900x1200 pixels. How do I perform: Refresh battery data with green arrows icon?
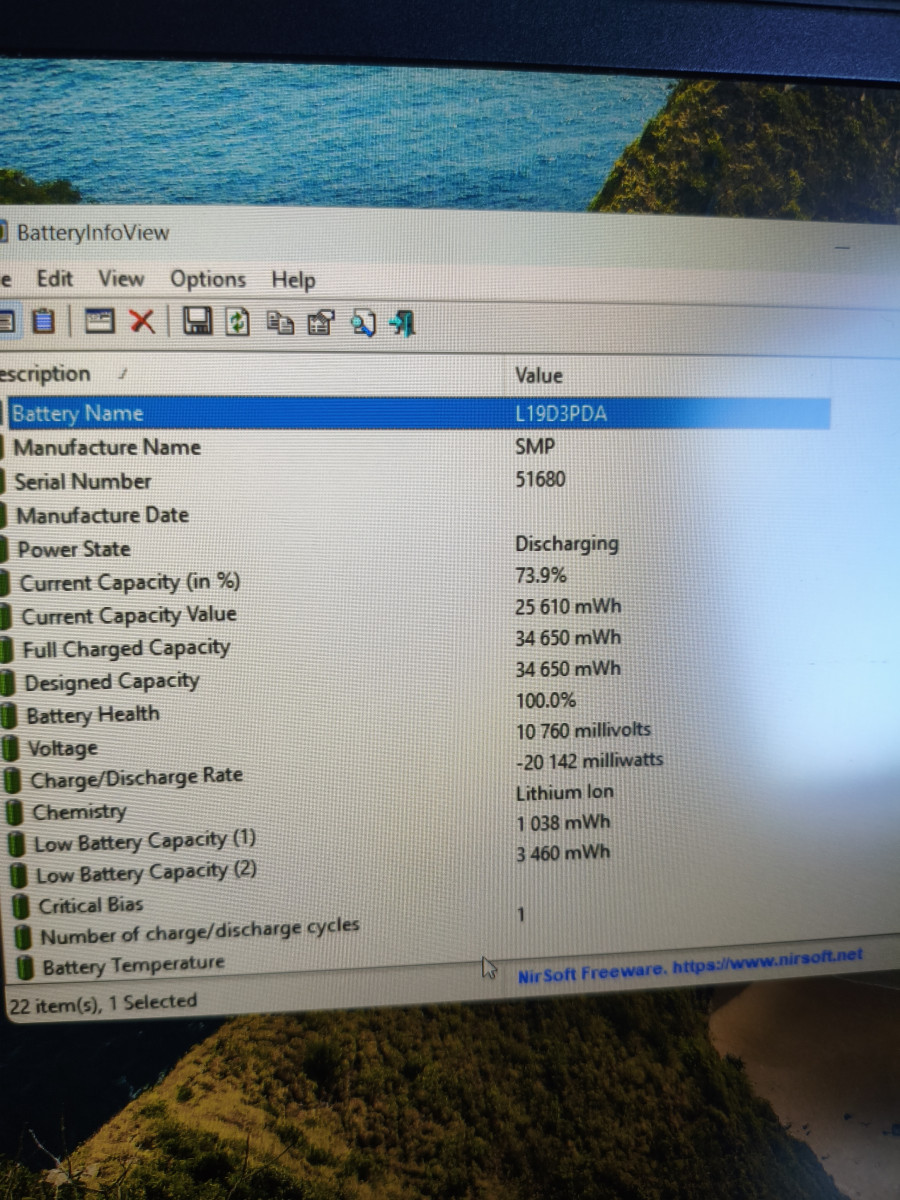(237, 322)
